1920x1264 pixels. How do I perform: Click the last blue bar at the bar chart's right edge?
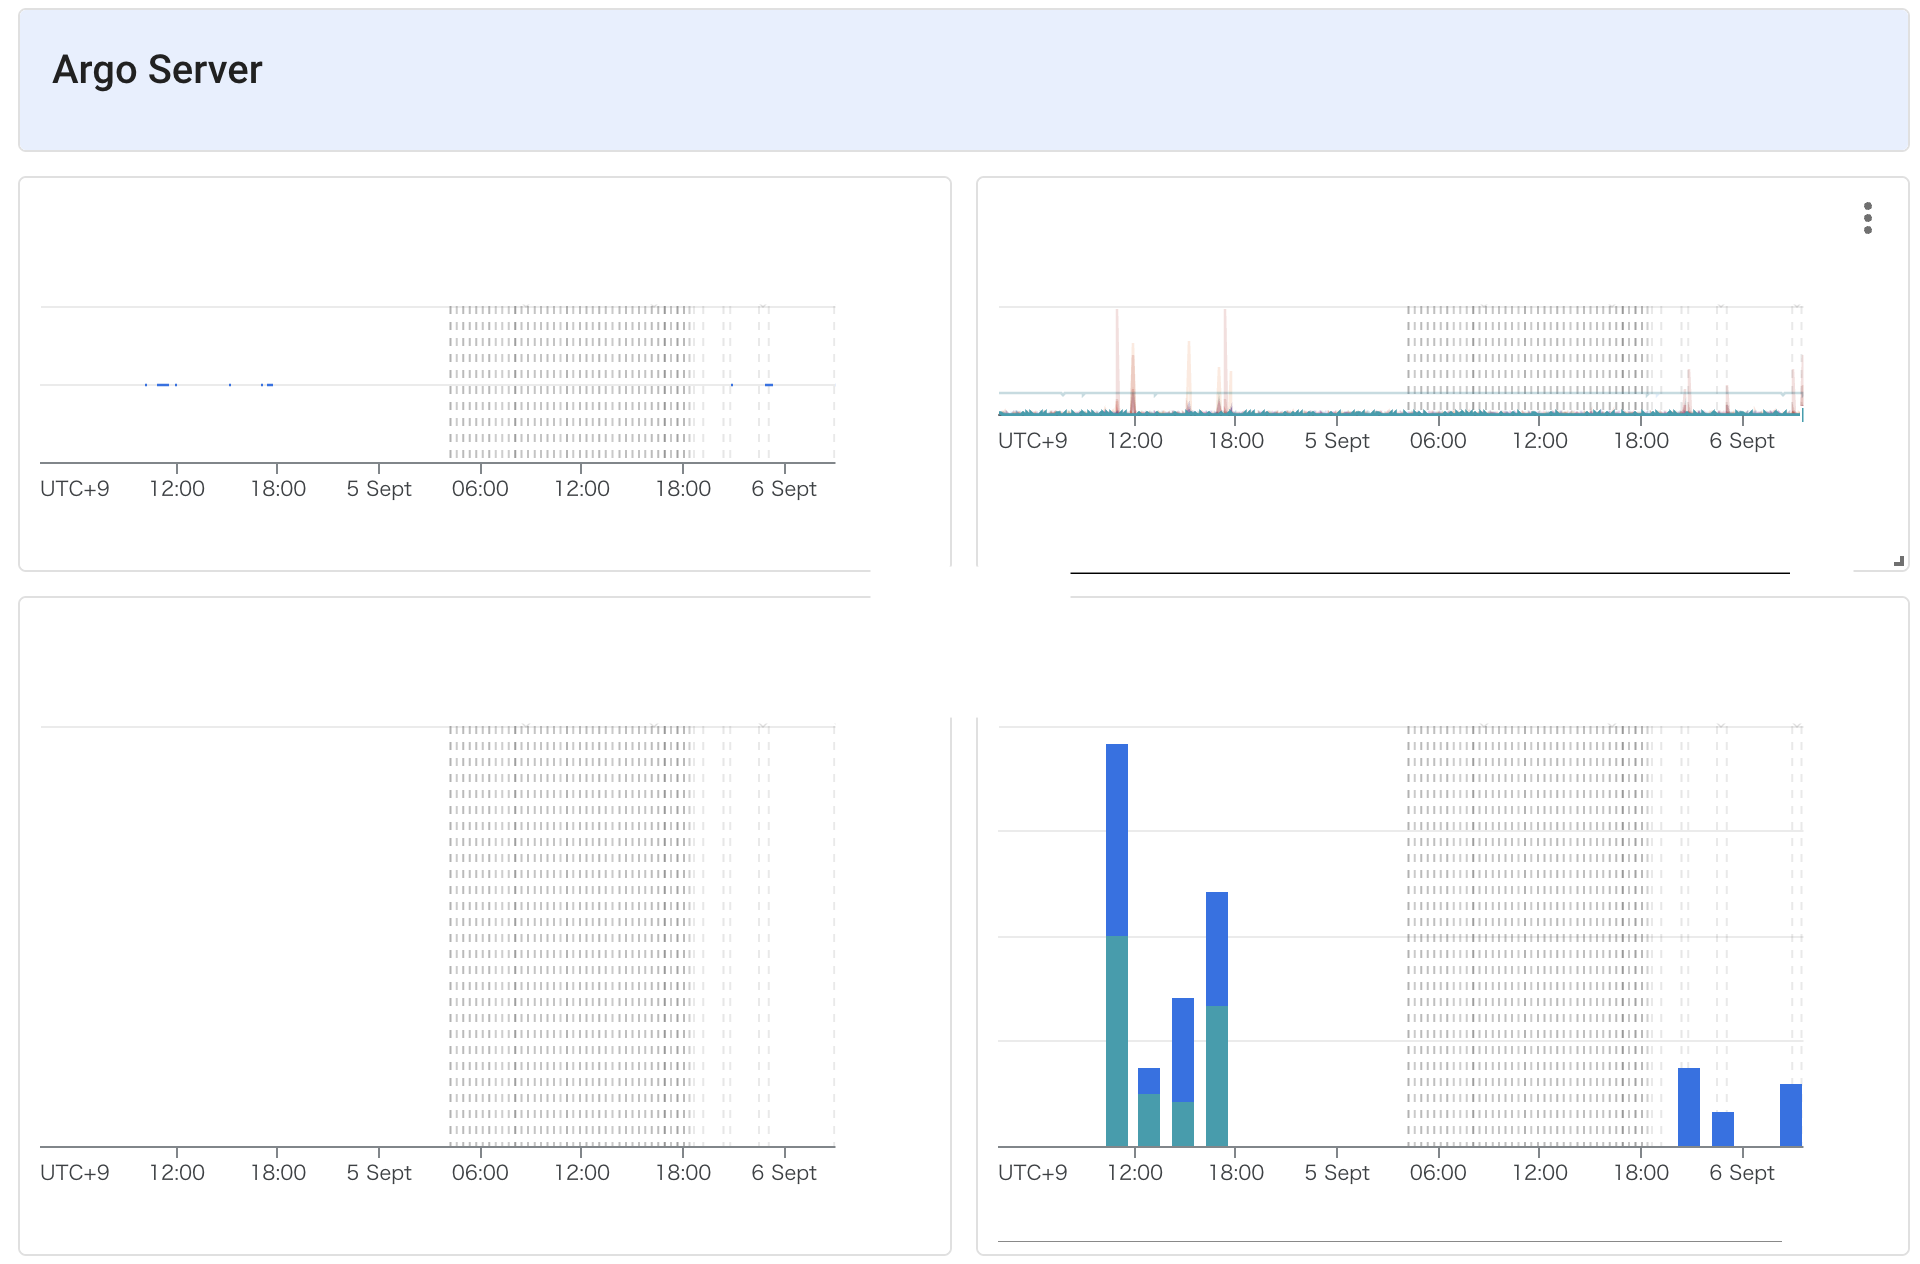point(1791,1115)
